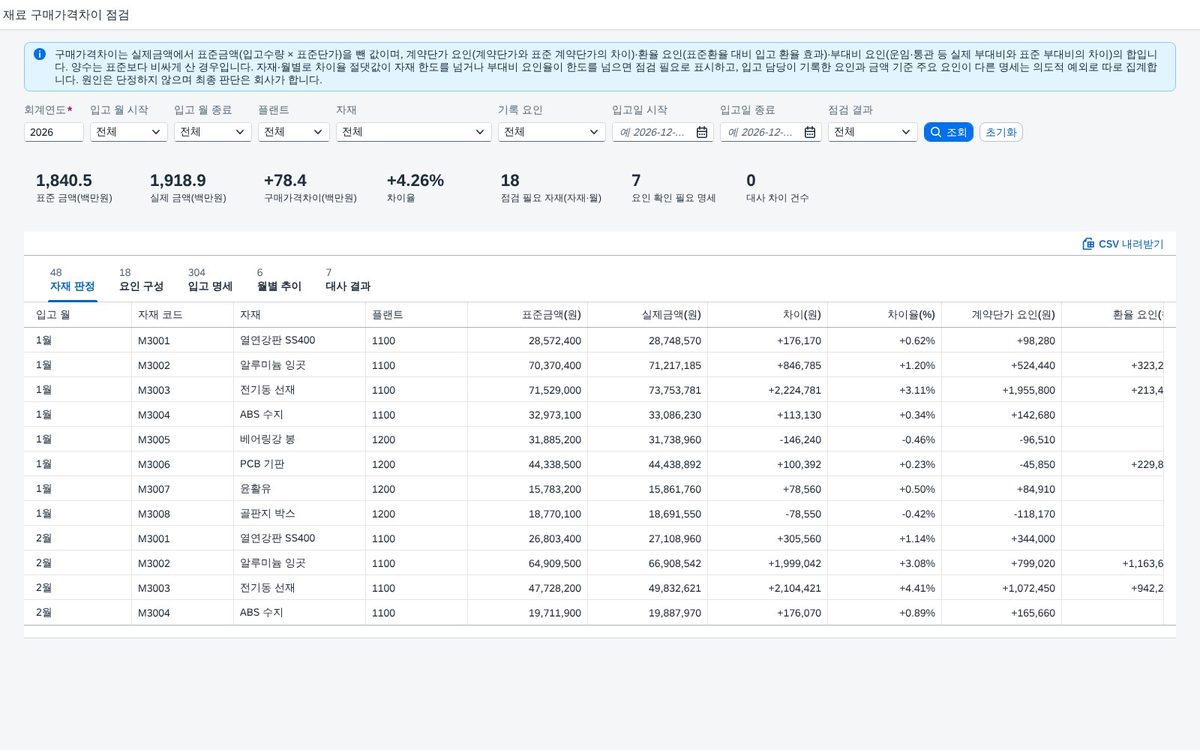Click the 플랜트 column header
The width and height of the screenshot is (1200, 750).
pos(416,315)
